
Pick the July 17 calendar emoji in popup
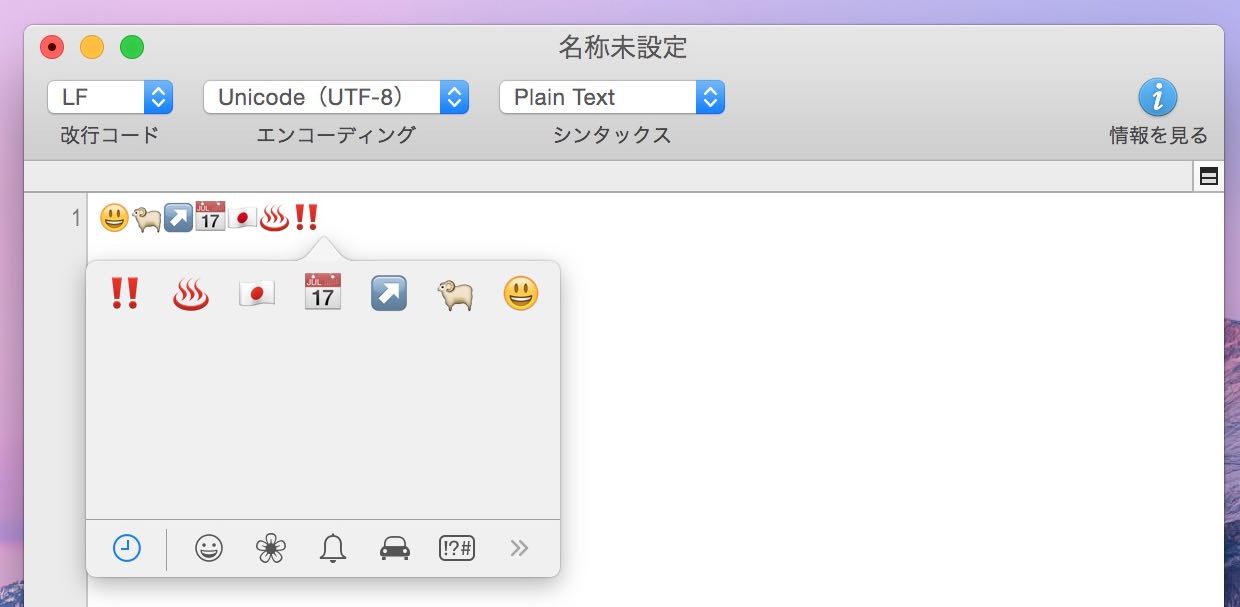click(x=323, y=292)
